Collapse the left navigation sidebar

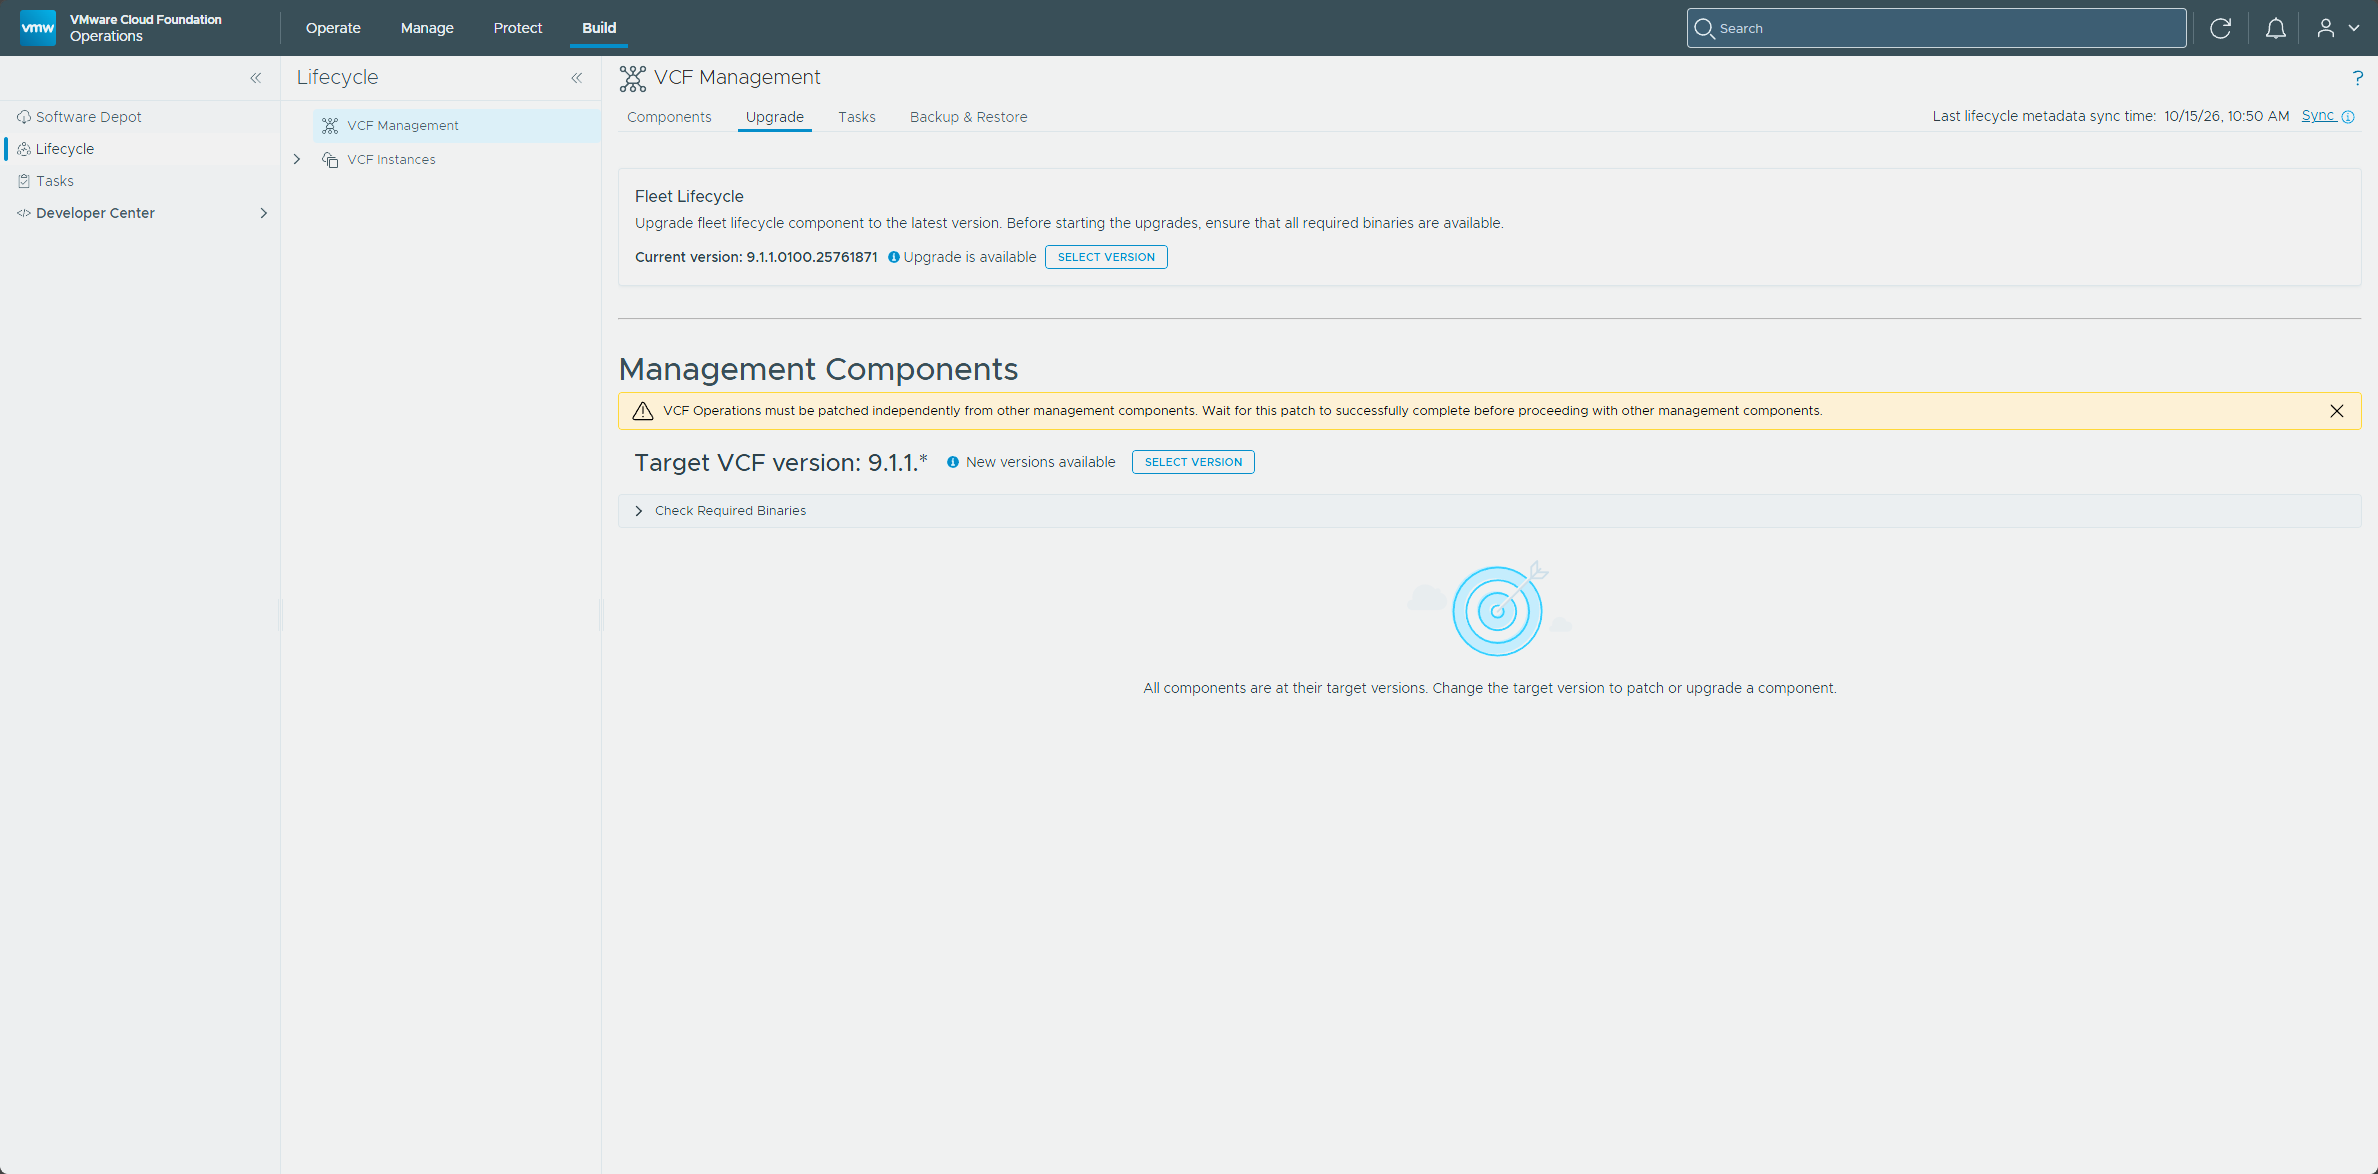point(256,78)
